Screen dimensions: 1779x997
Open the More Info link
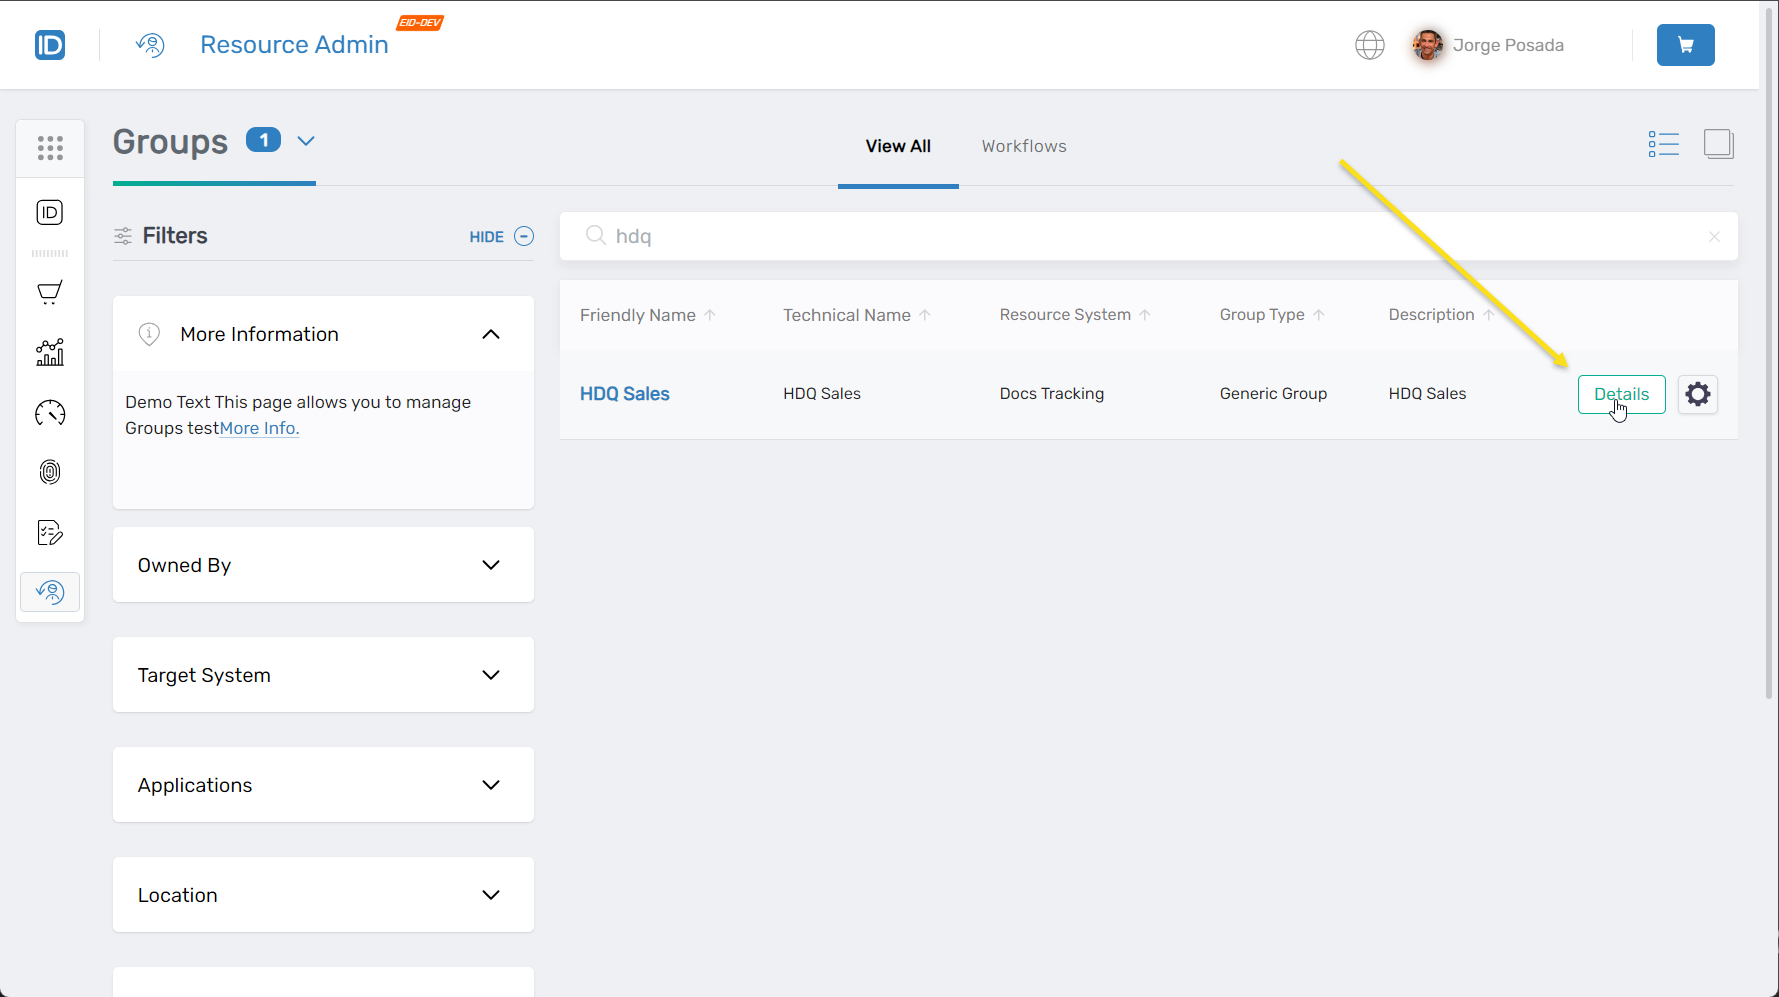pyautogui.click(x=259, y=428)
